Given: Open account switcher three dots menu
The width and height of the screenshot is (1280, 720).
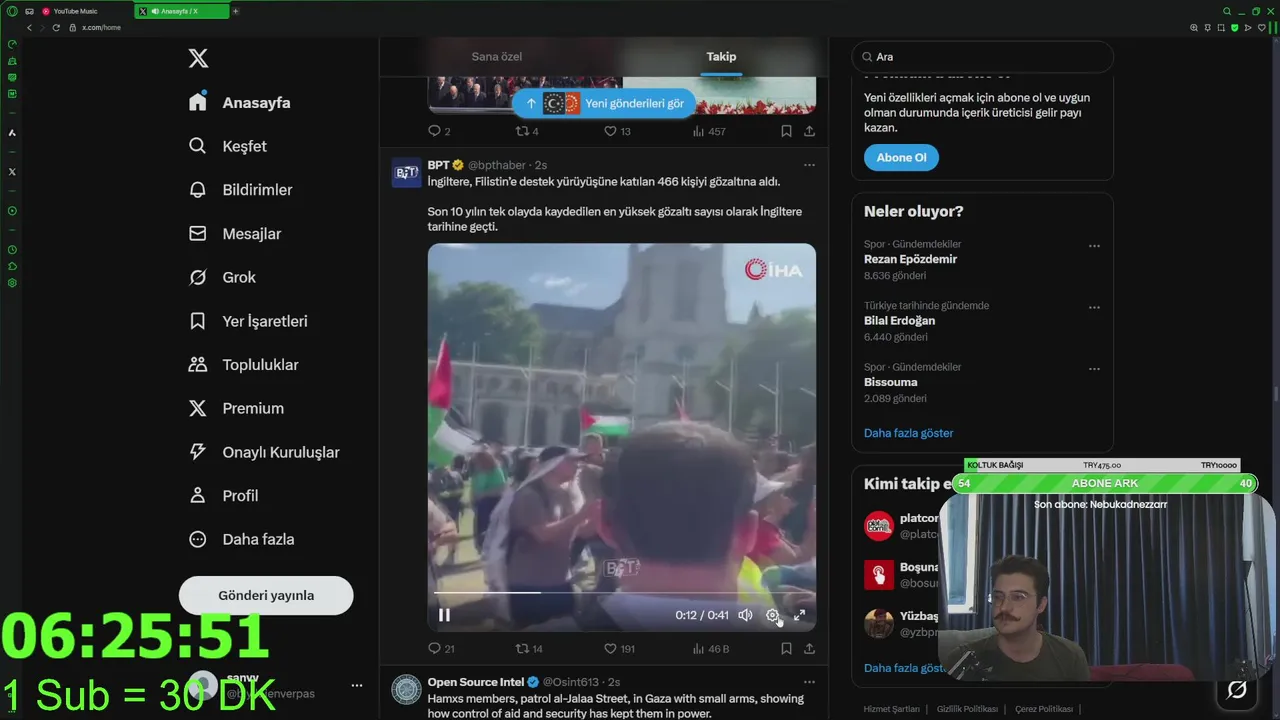Looking at the screenshot, I should pyautogui.click(x=356, y=686).
